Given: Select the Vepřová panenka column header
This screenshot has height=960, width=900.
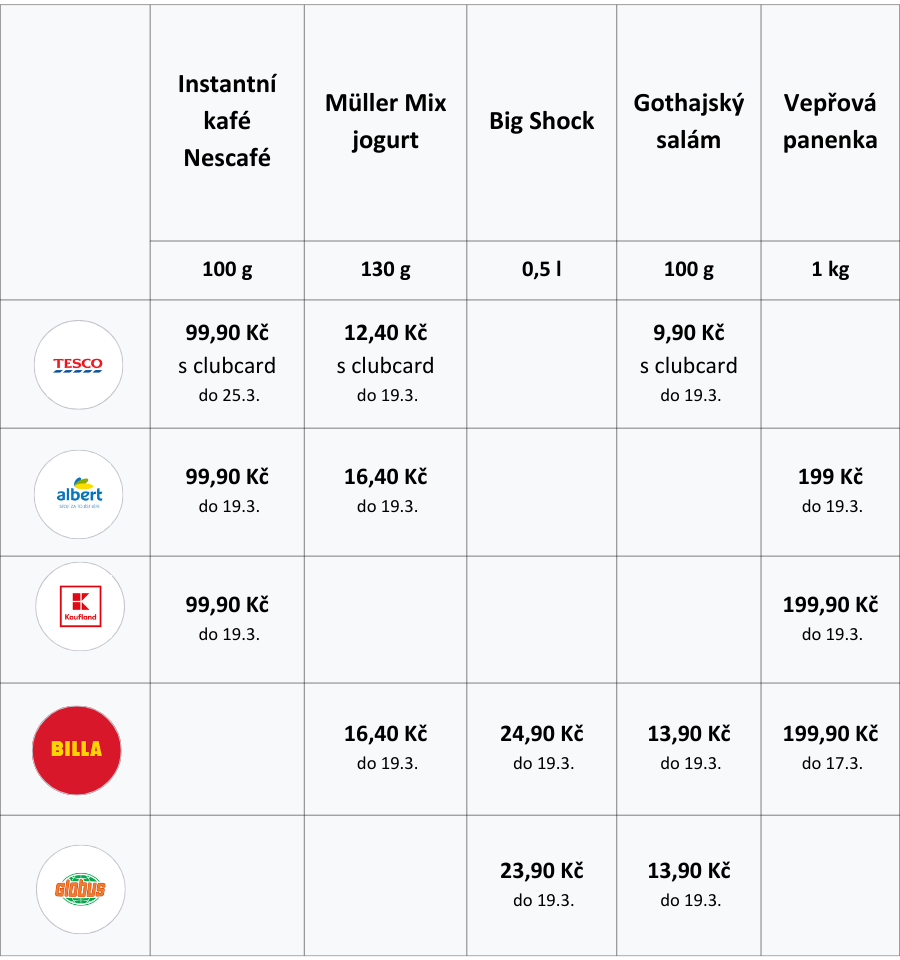Looking at the screenshot, I should click(830, 121).
